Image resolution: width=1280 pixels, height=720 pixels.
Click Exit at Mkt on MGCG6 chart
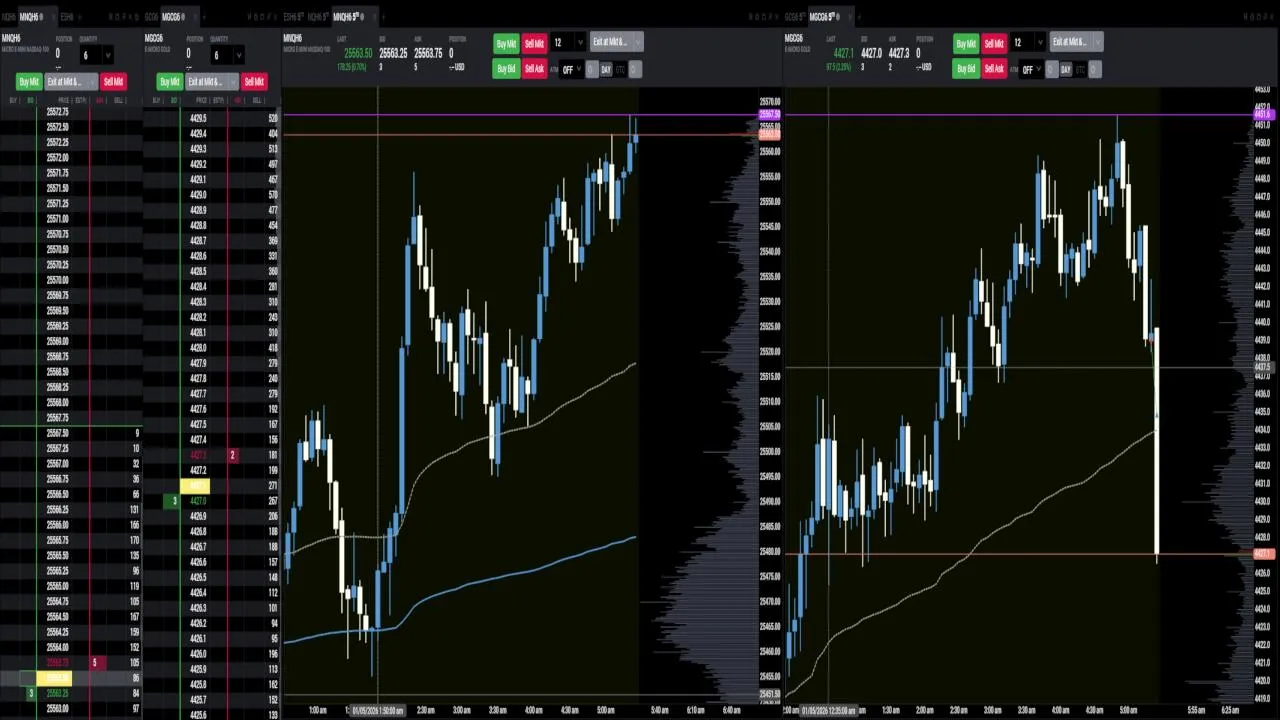pyautogui.click(x=1070, y=43)
